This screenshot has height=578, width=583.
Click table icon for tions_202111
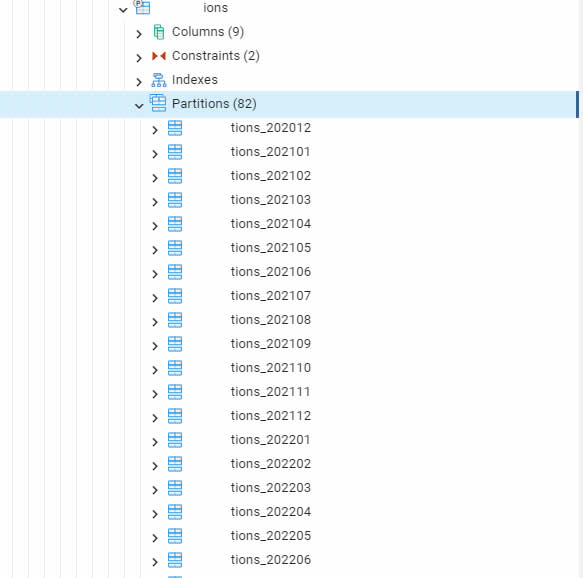tap(175, 392)
